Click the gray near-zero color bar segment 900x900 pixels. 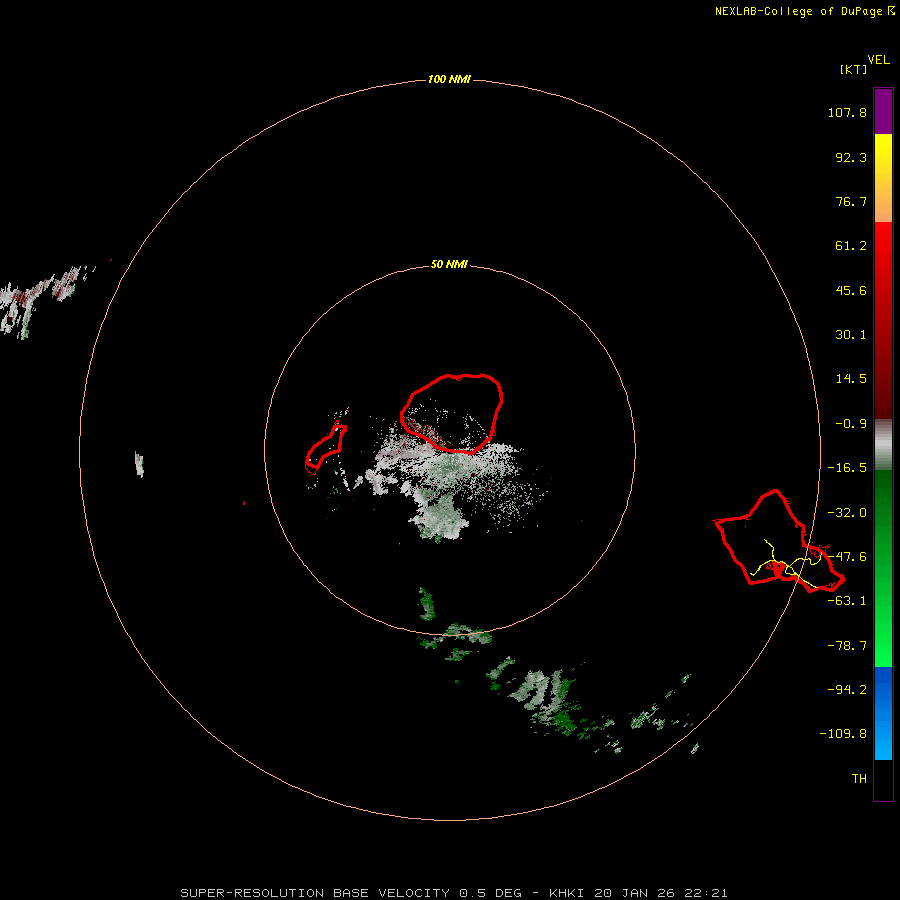(x=883, y=444)
